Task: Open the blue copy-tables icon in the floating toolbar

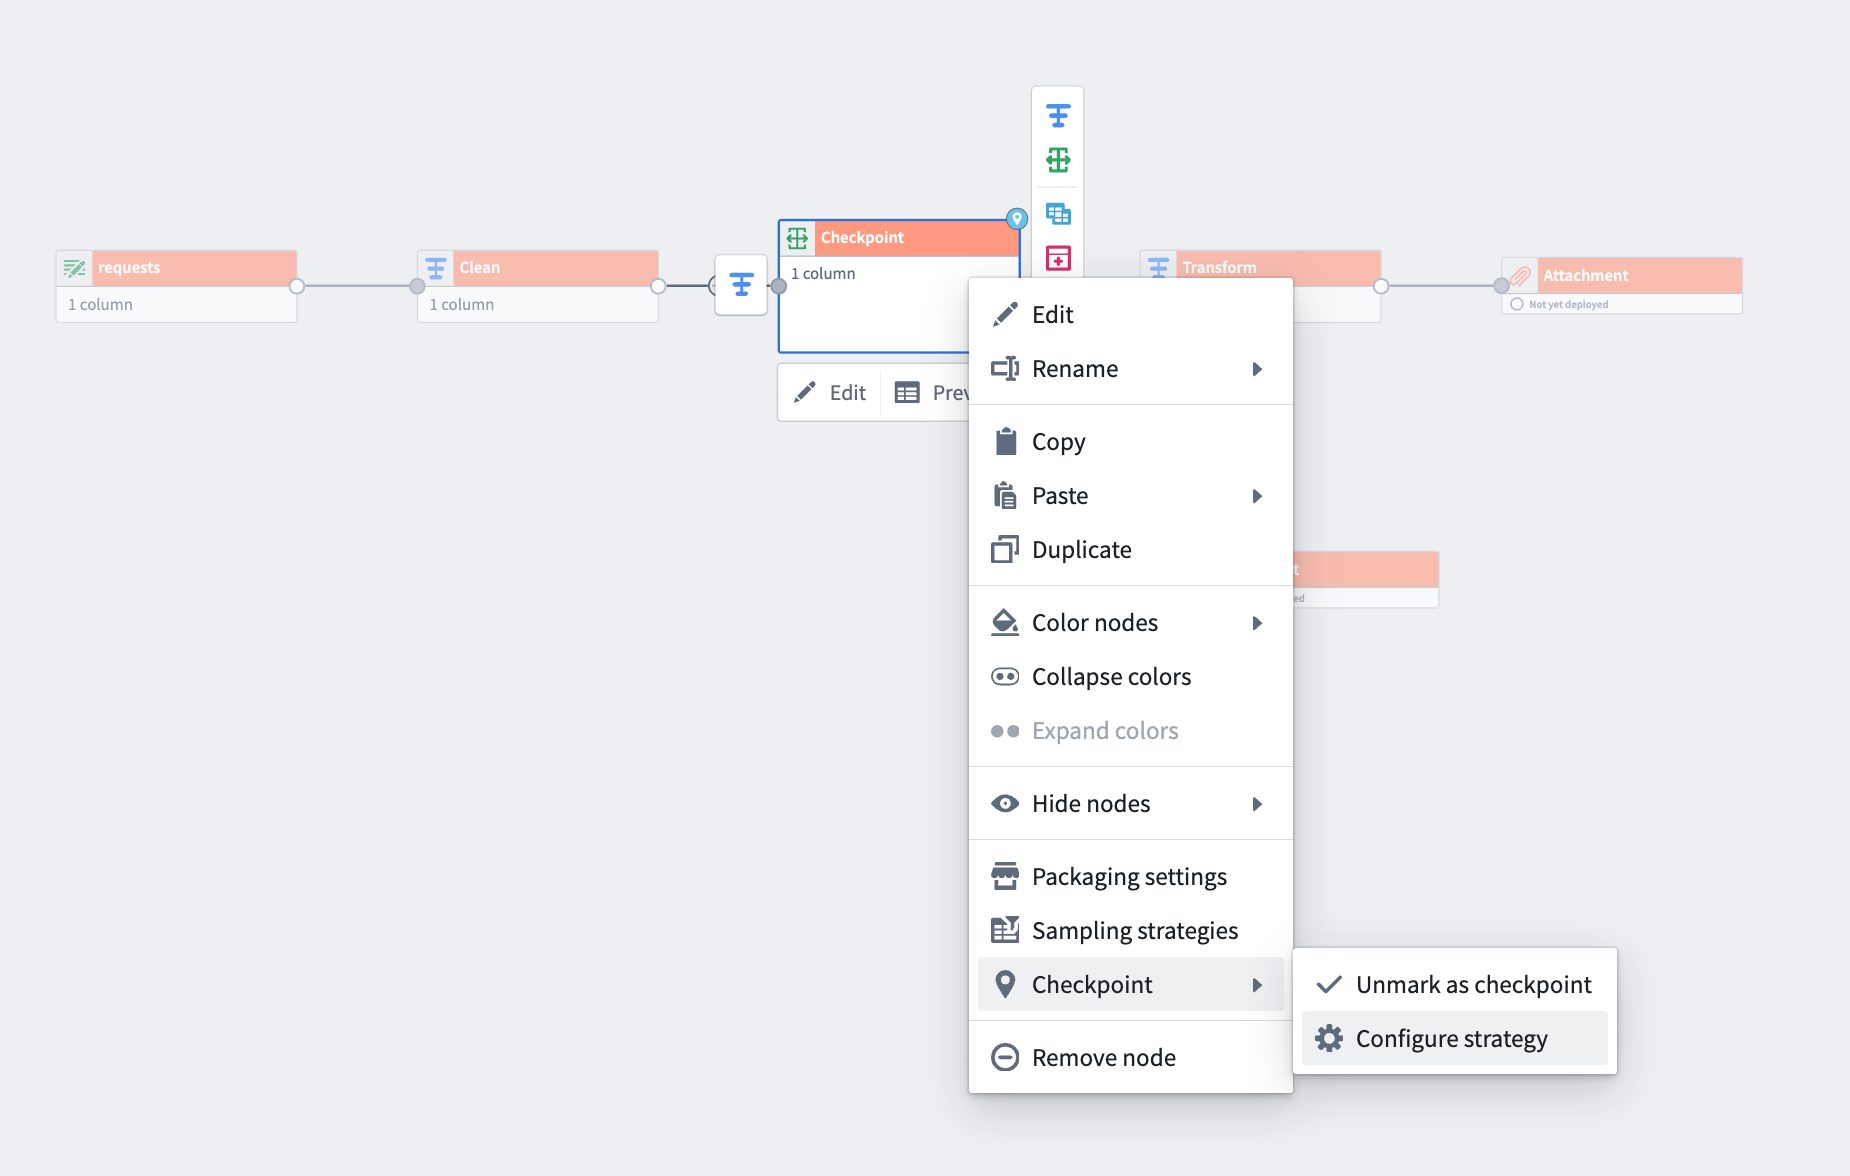Action: coord(1058,213)
